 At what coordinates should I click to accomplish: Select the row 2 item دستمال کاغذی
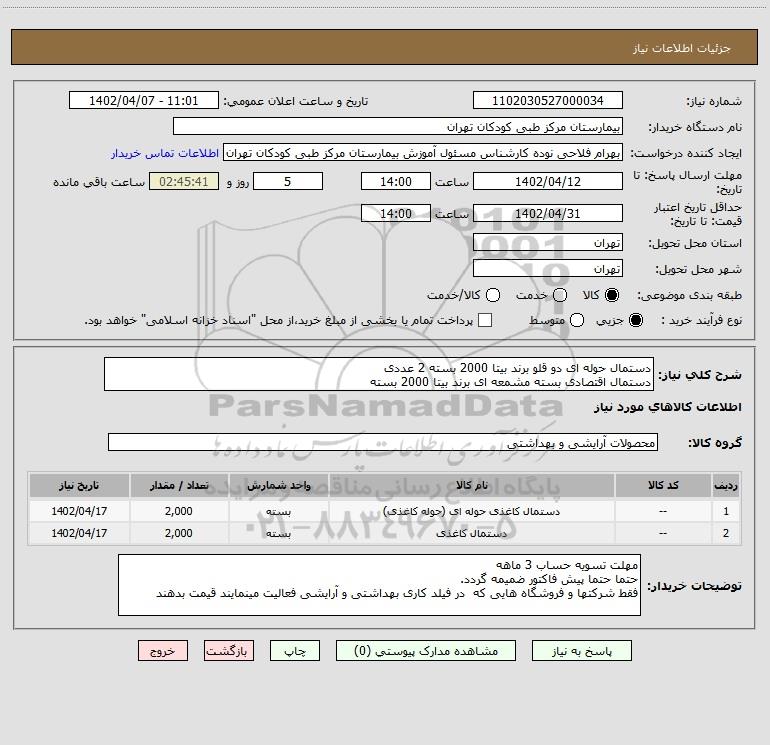pos(471,533)
